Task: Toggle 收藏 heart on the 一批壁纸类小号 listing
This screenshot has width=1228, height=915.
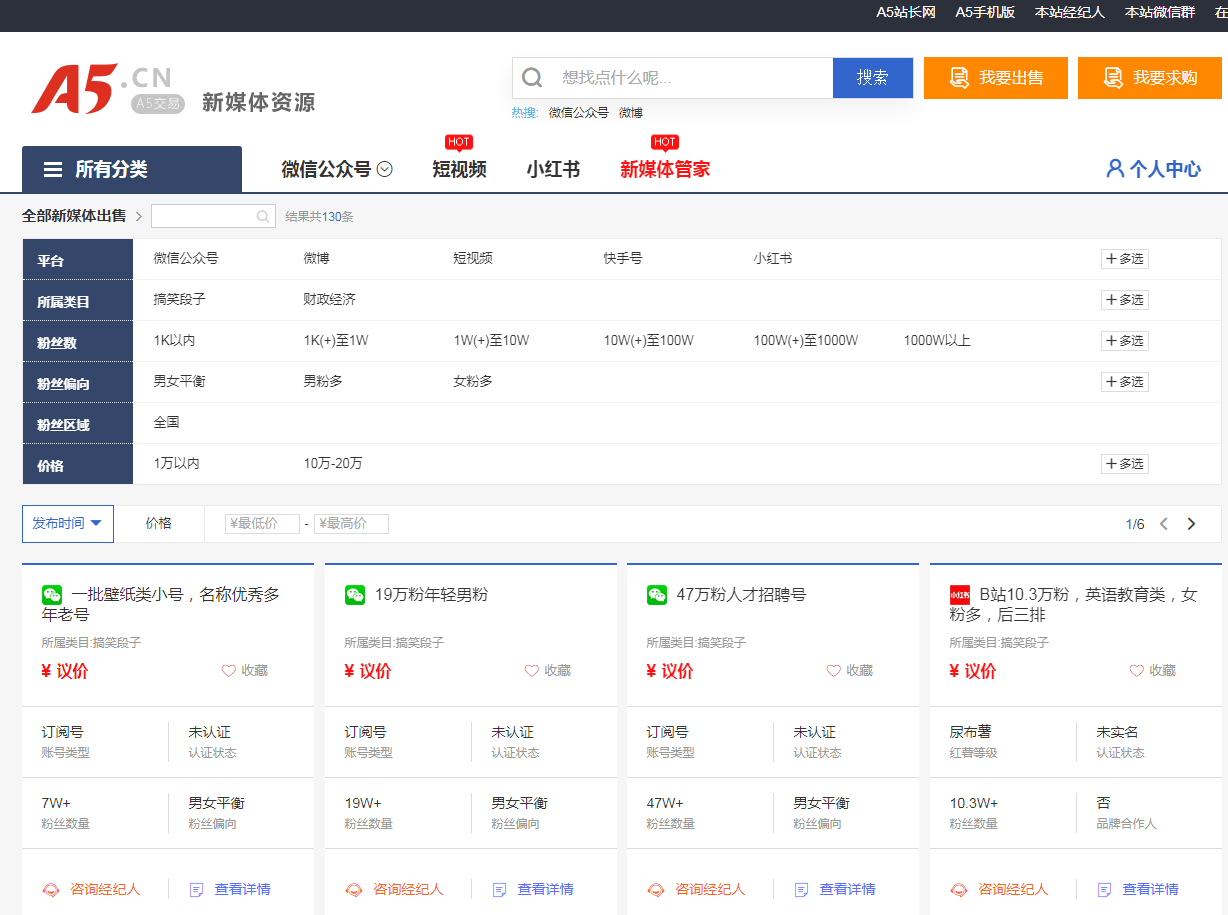Action: pos(228,671)
